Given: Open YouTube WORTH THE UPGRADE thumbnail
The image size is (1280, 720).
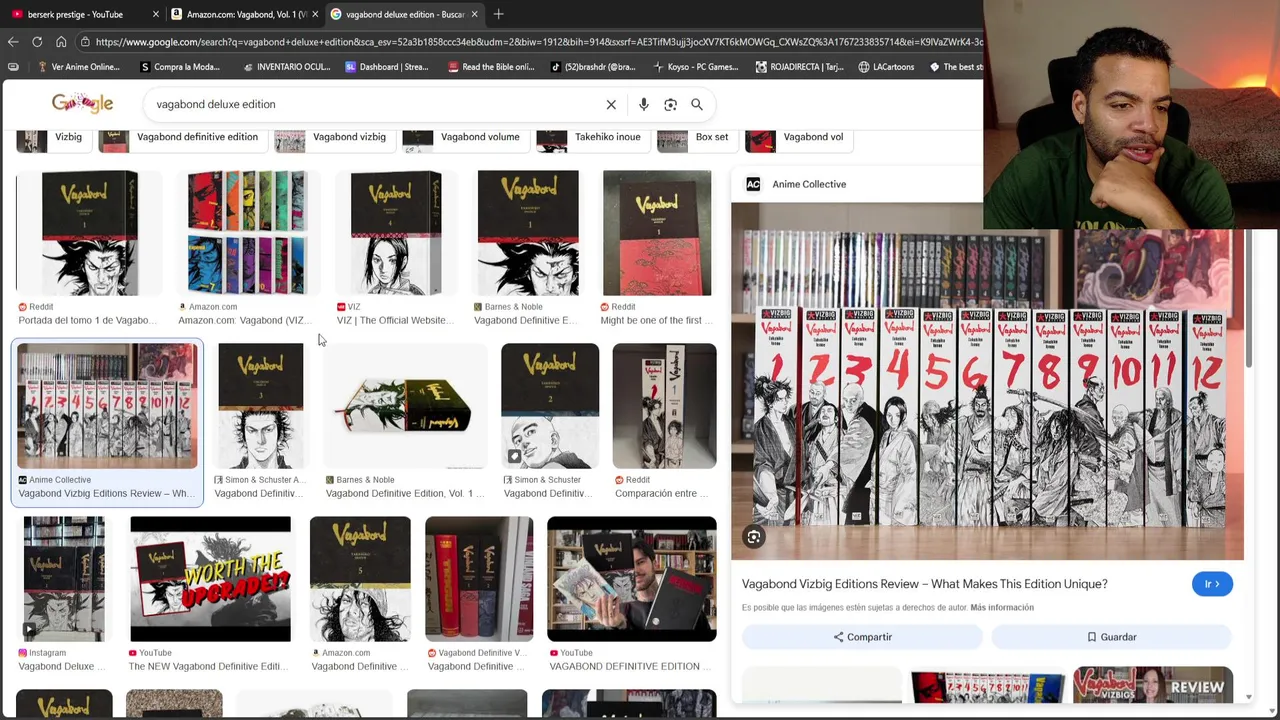Looking at the screenshot, I should pos(210,579).
